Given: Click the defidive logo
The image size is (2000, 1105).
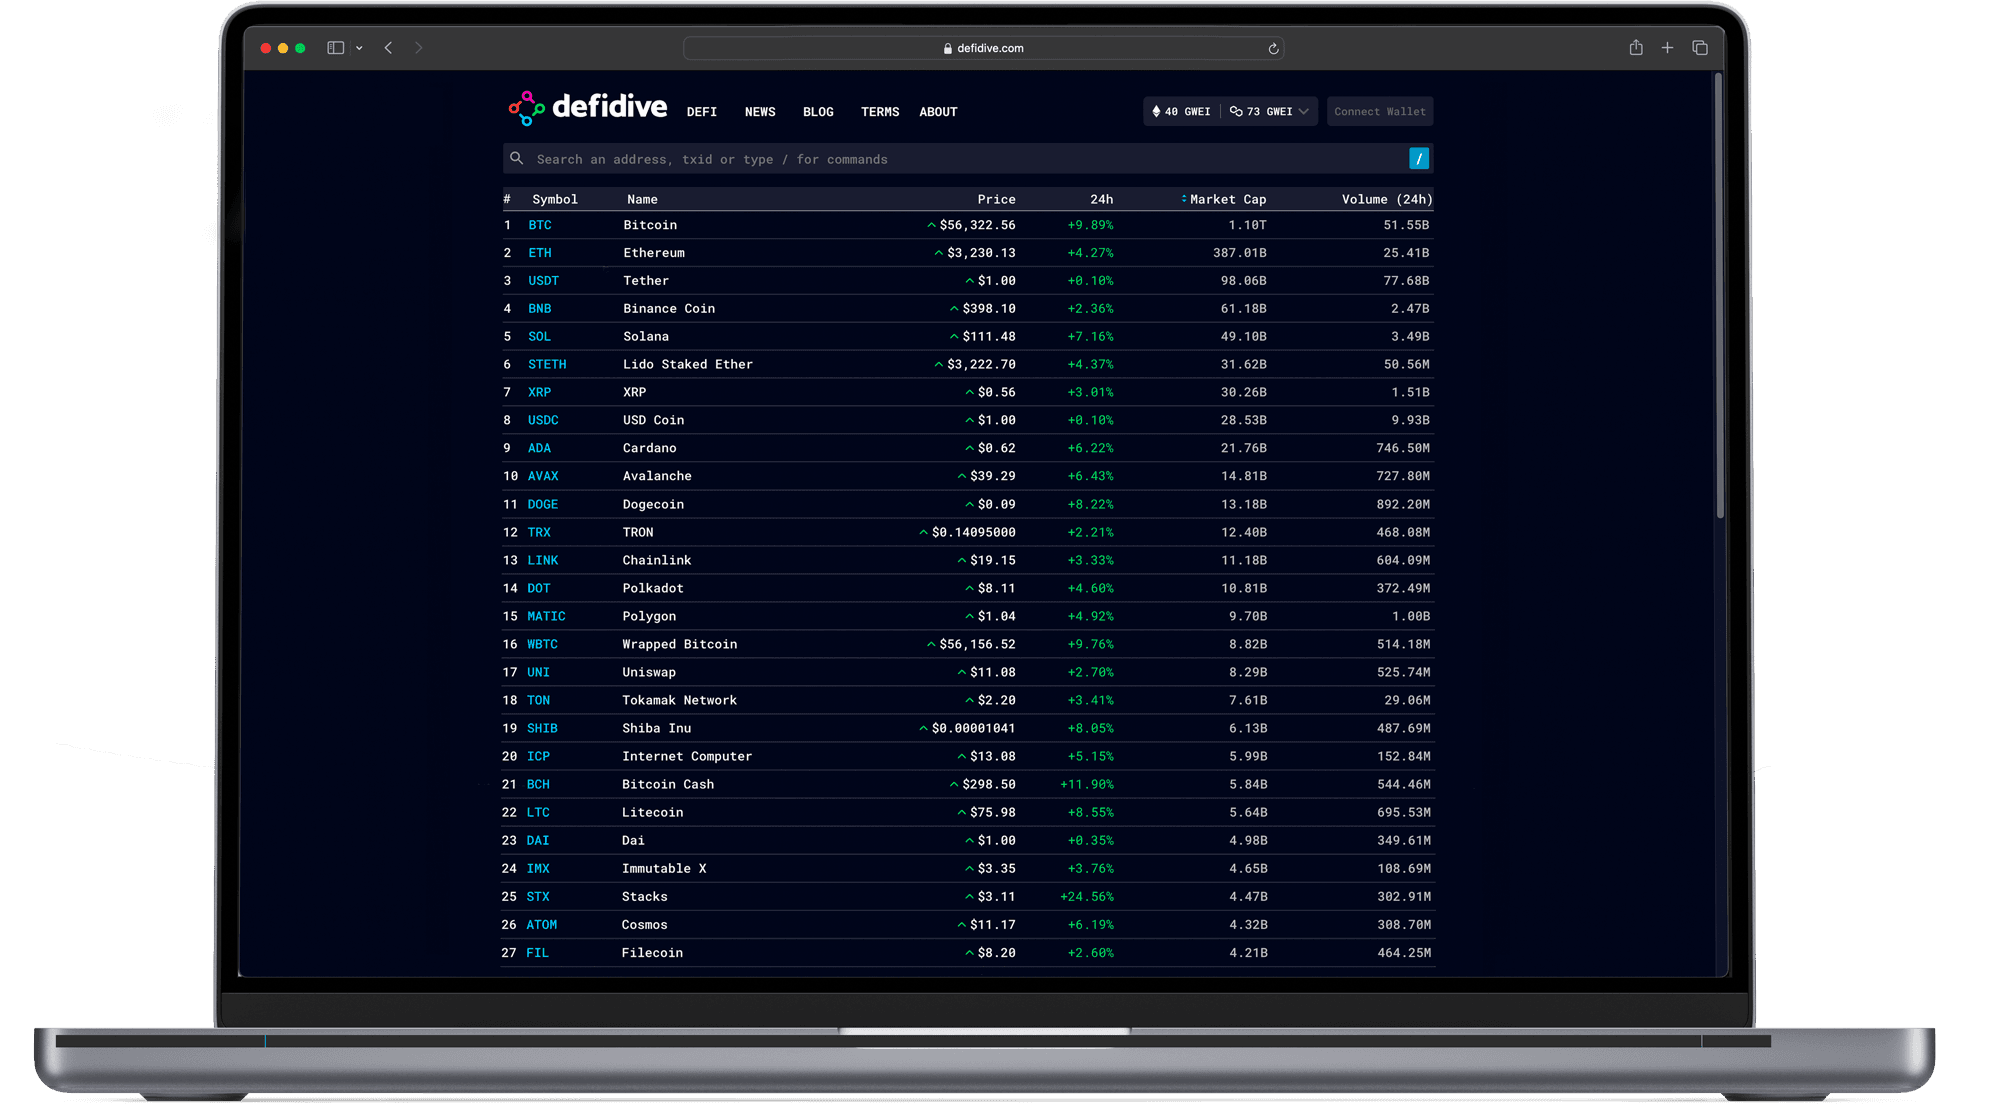Looking at the screenshot, I should pos(588,108).
